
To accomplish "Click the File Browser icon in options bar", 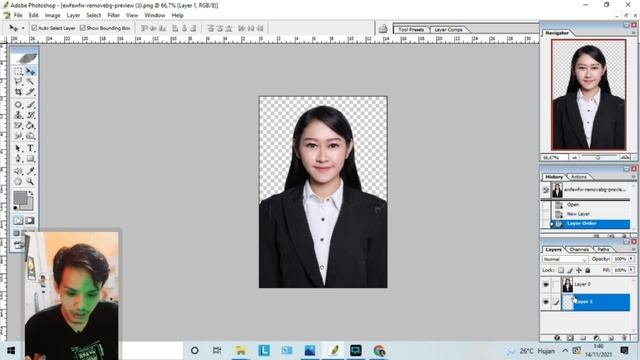I will pyautogui.click(x=383, y=28).
